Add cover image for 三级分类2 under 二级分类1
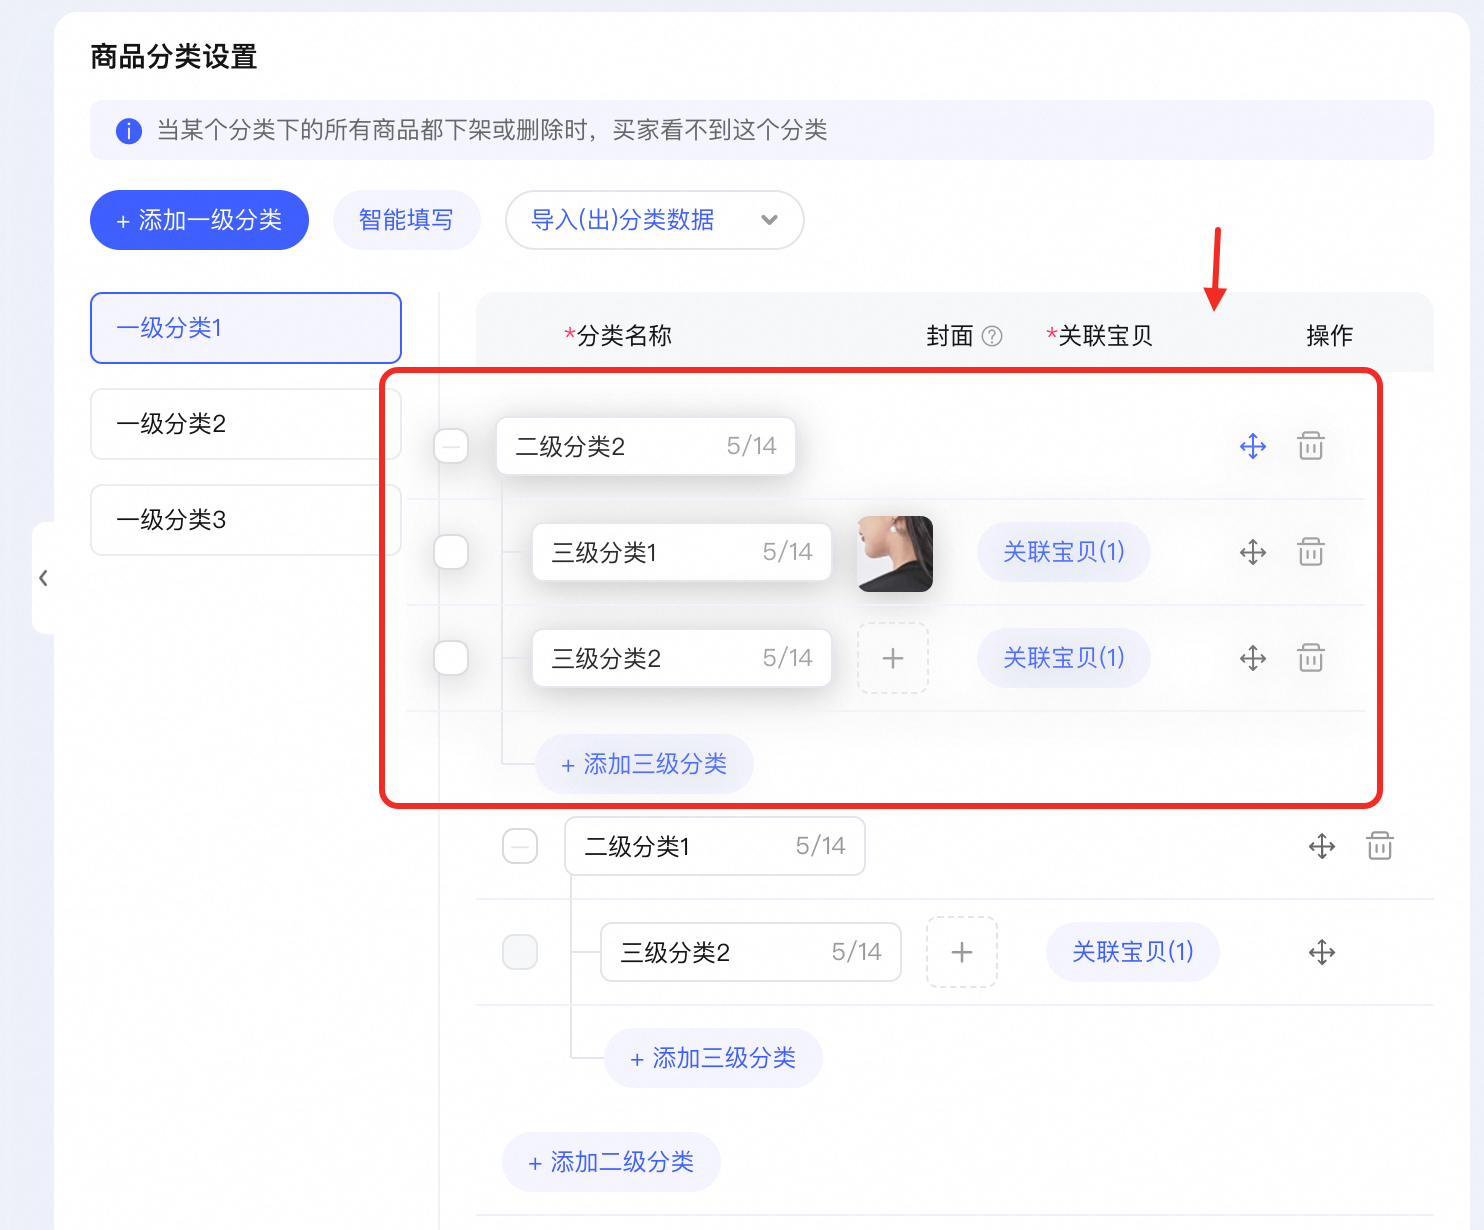Screen dimensions: 1484x1230 pyautogui.click(x=962, y=952)
